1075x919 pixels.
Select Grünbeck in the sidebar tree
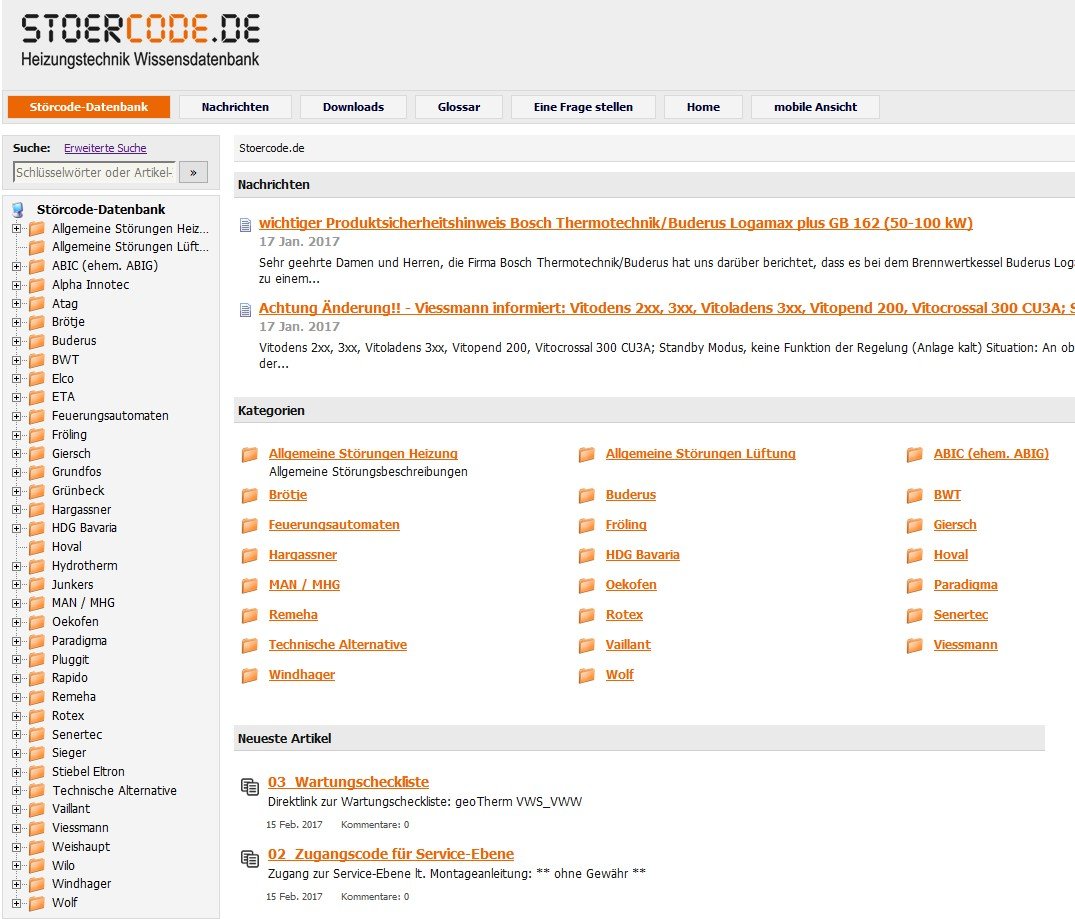pyautogui.click(x=78, y=490)
